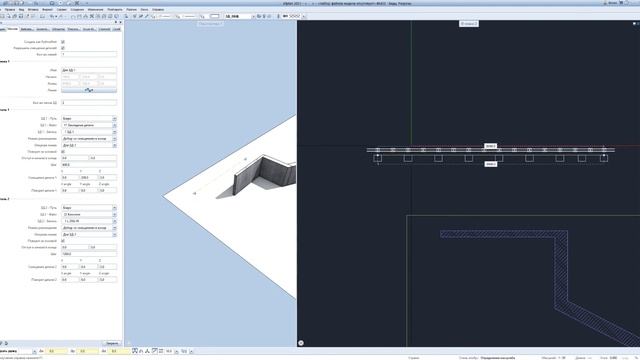Open the 'ЗД 2 - Файл' dropdown in Деталь 2
Image resolution: width=640 pixels, height=360 pixels.
click(89, 214)
